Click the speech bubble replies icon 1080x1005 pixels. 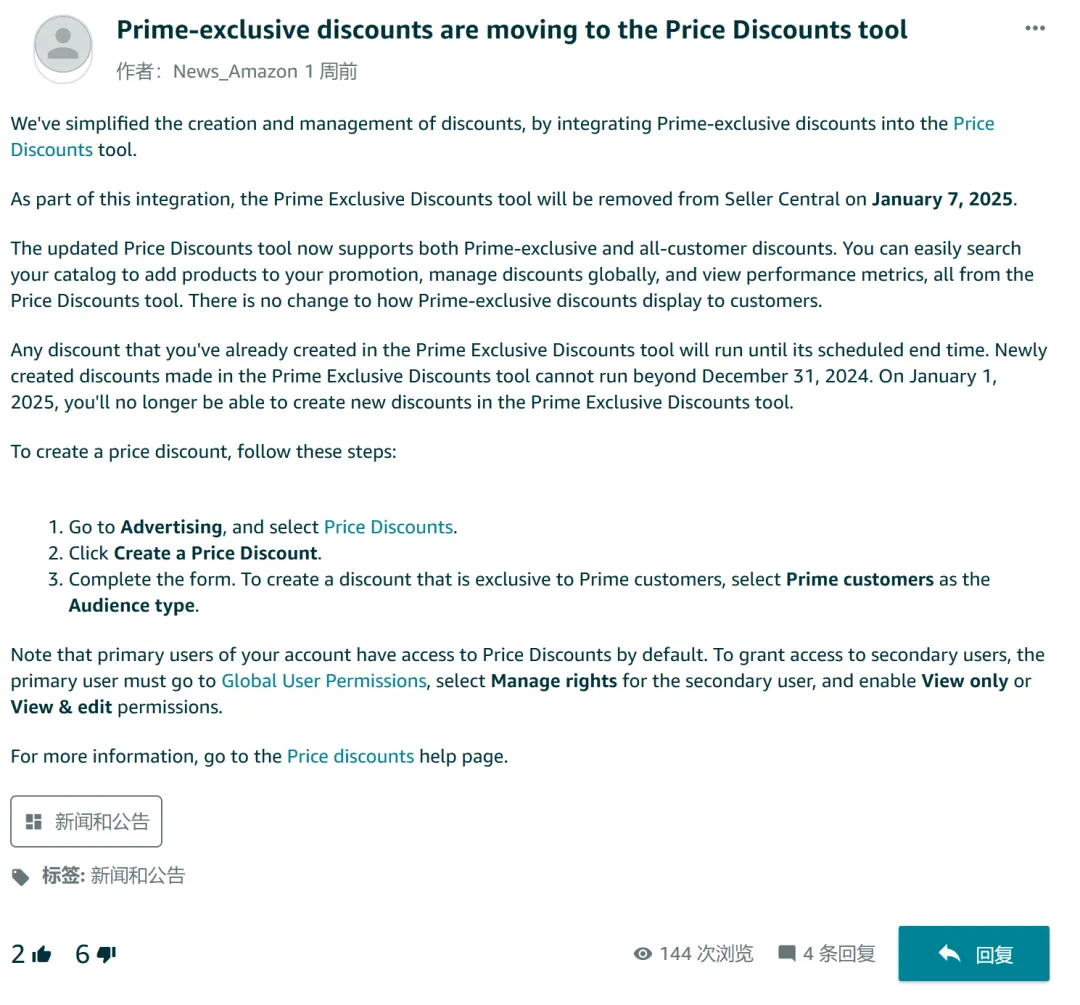click(x=787, y=953)
